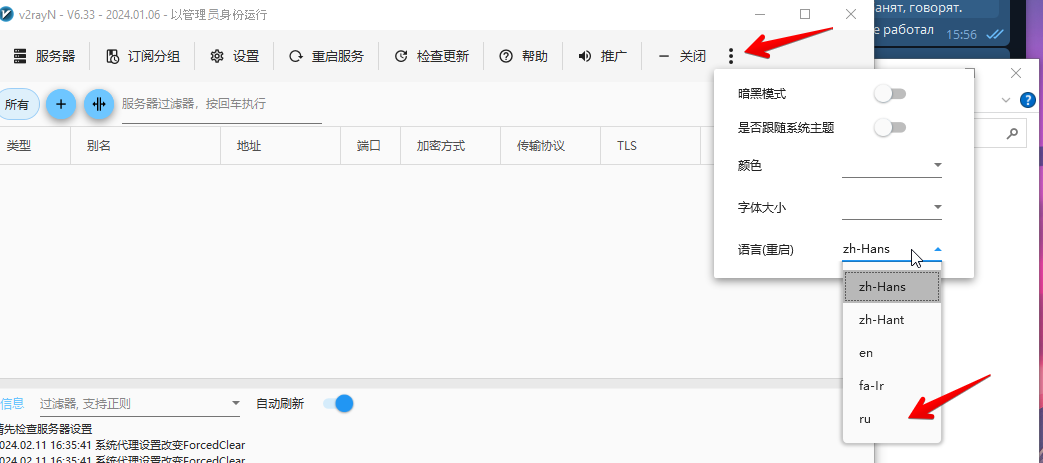This screenshot has height=463, width=1043.
Task: Toggle dark mode (暗黑模式) switch
Action: (889, 94)
